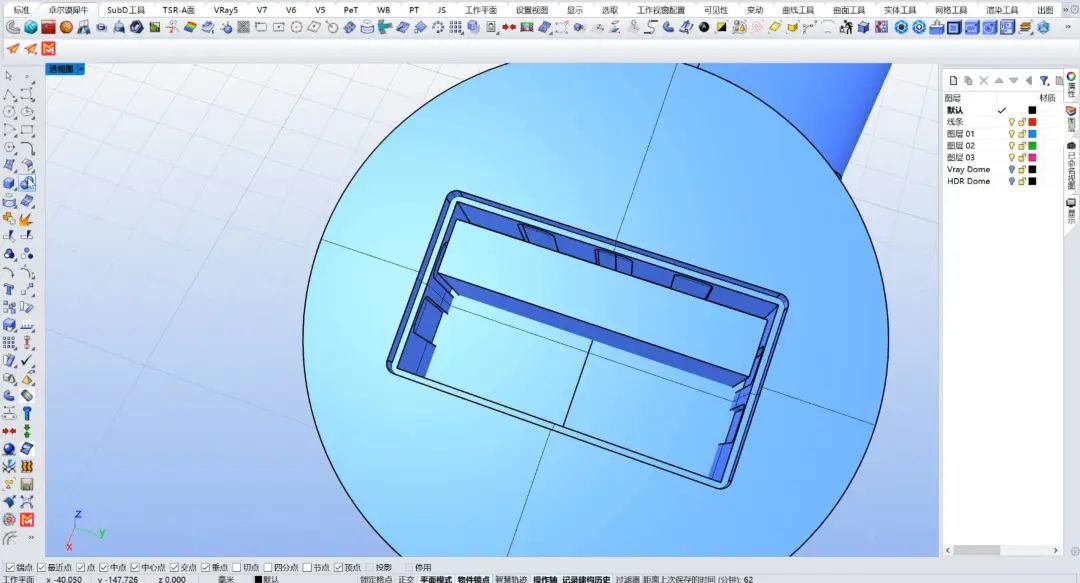Click the red arrows icon in top toolbar
This screenshot has width=1080, height=583.
click(x=509, y=27)
